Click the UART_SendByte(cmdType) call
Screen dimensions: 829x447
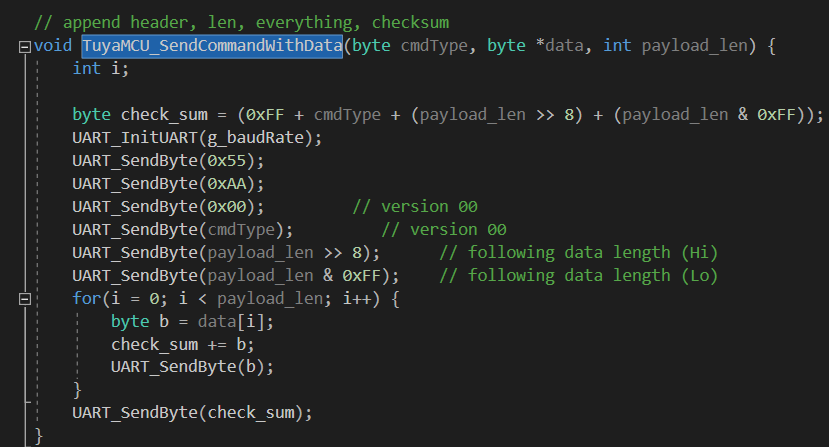182,230
